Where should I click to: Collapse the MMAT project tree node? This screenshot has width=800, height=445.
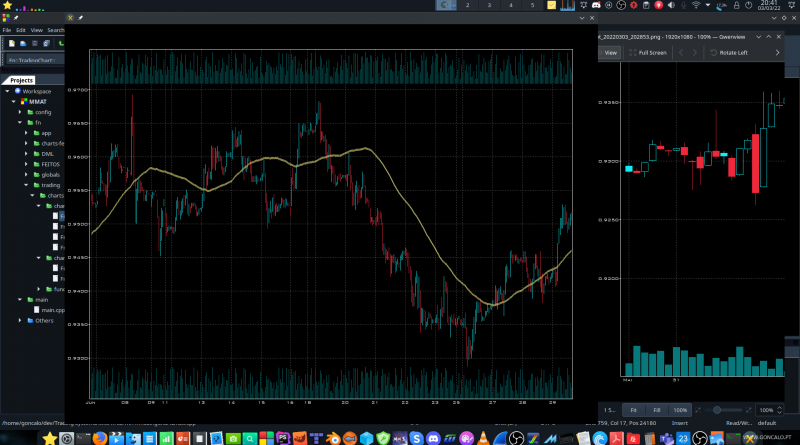[x=14, y=101]
